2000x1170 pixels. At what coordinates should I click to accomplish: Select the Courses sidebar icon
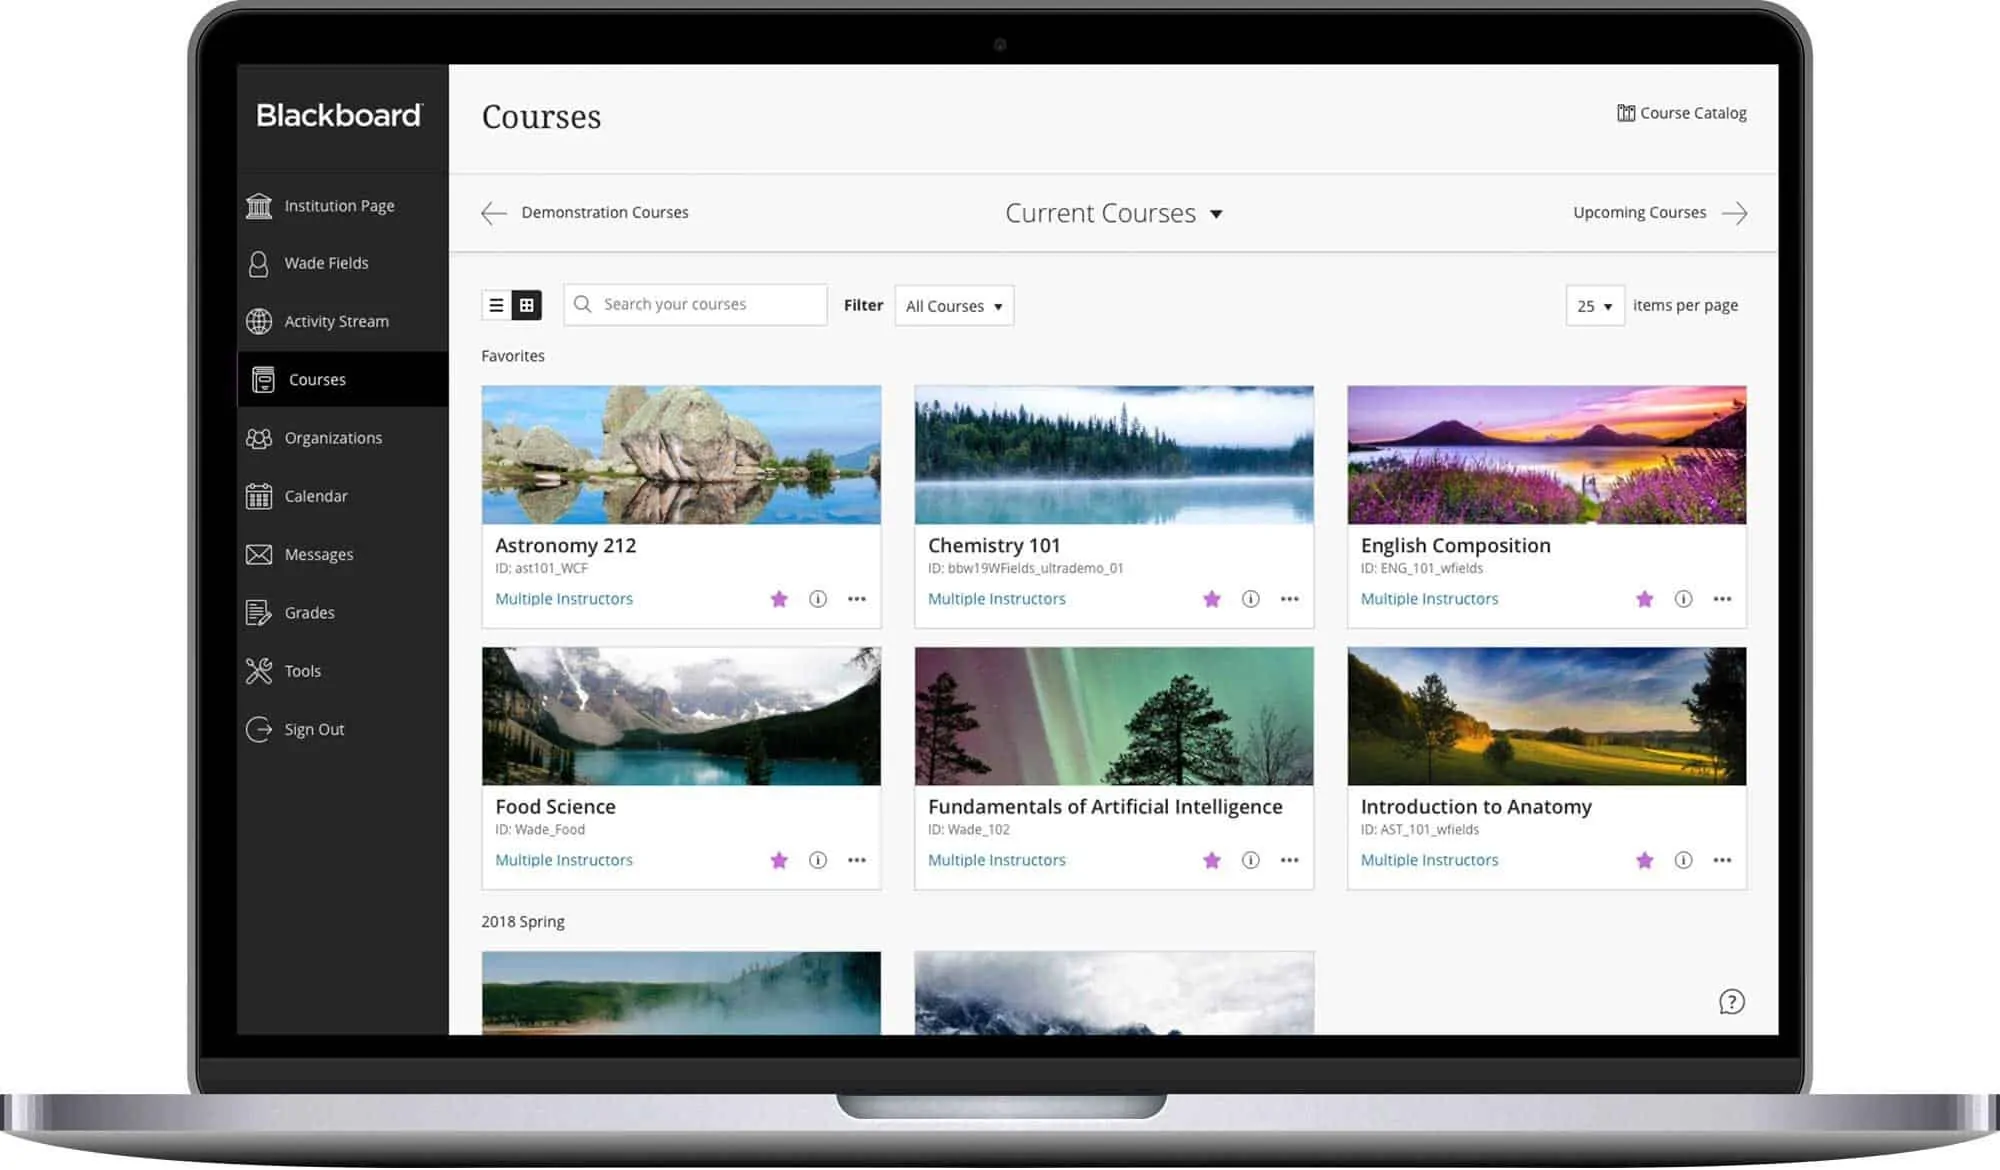click(x=316, y=379)
